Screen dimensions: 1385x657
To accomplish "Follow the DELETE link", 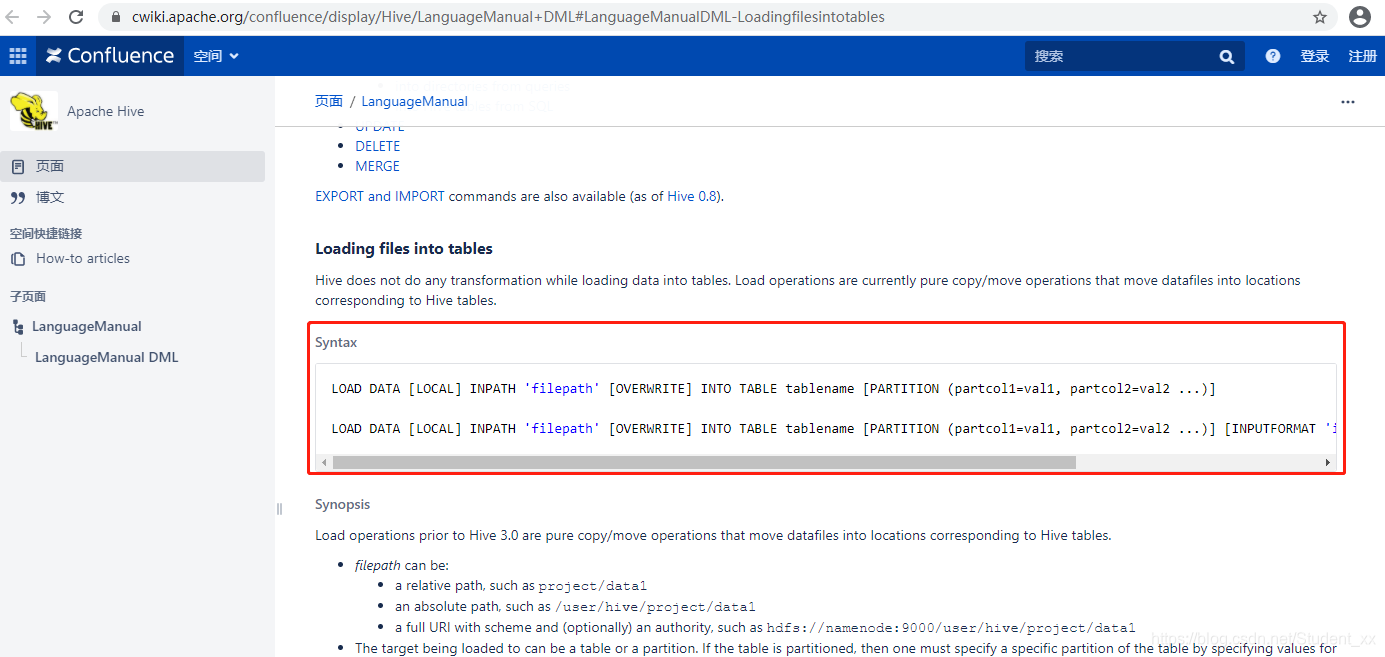I will point(377,146).
